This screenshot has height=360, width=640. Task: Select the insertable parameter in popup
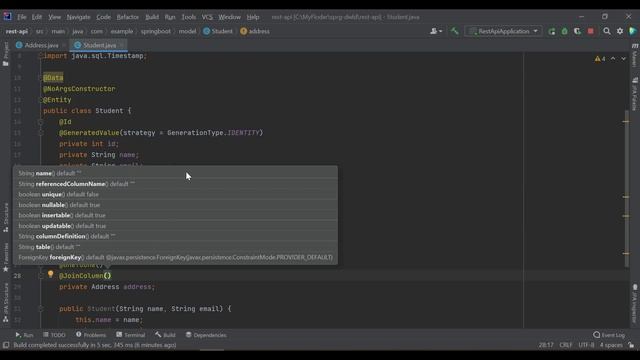point(175,215)
